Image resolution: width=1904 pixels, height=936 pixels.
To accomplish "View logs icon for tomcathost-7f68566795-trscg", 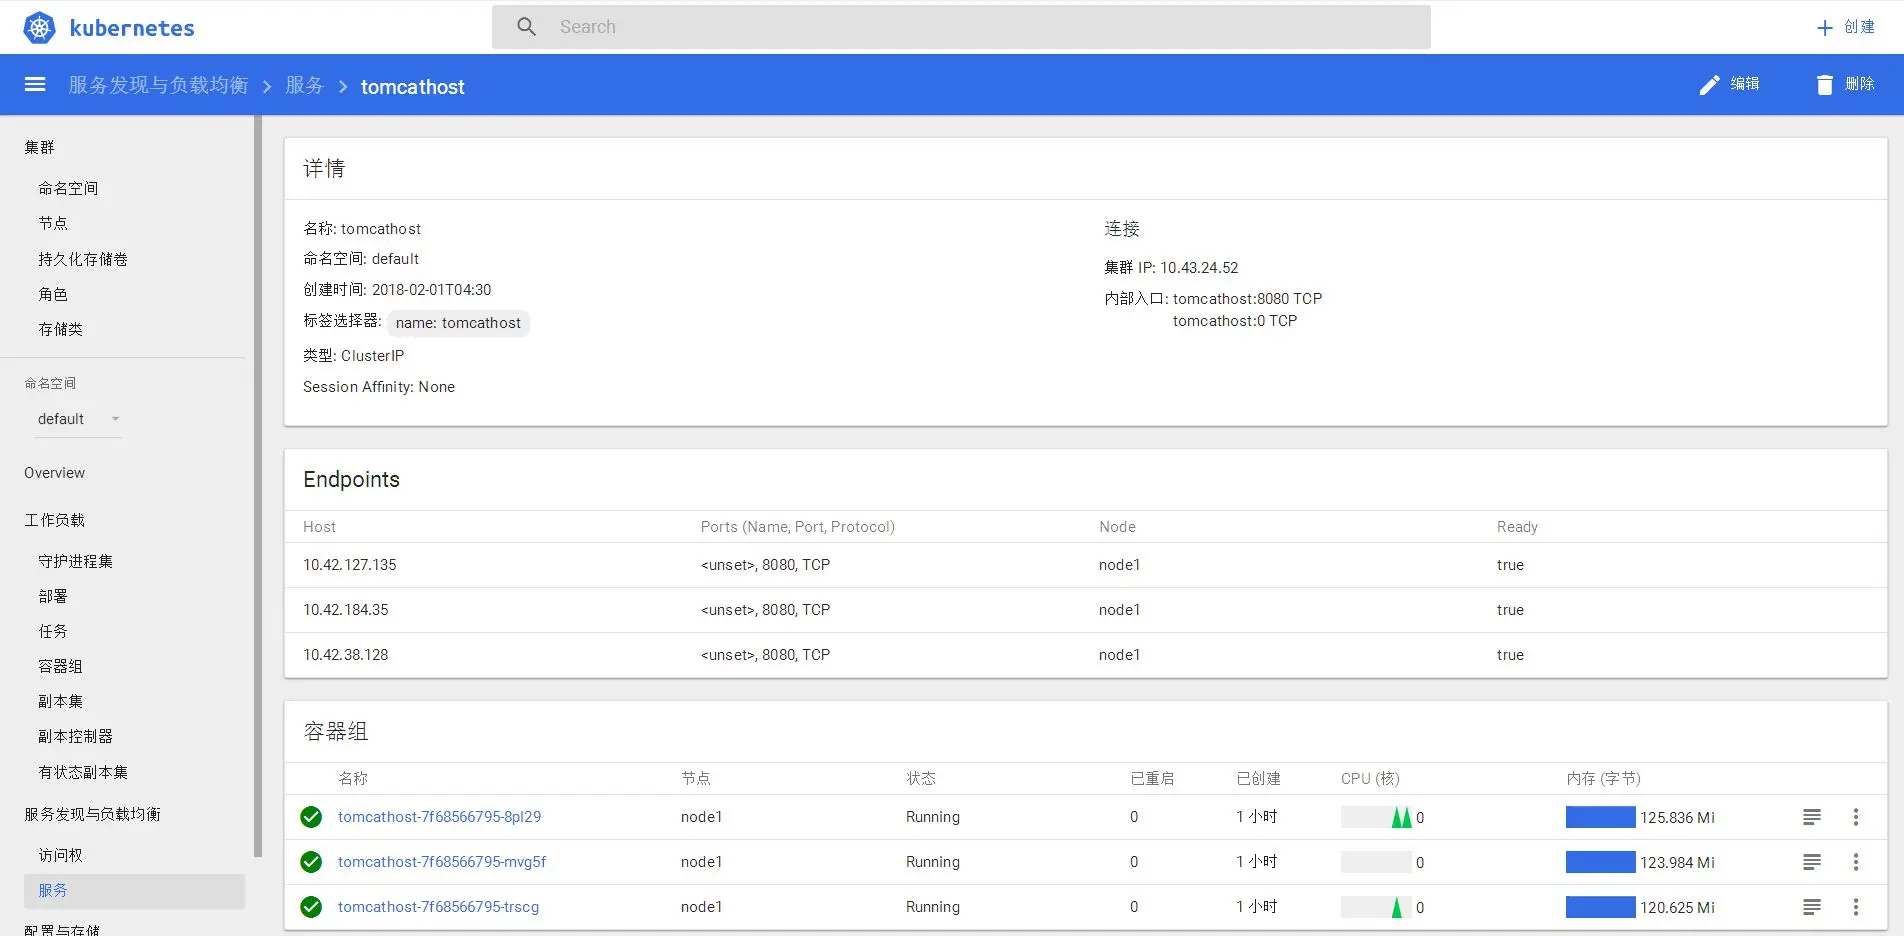I will 1812,907.
